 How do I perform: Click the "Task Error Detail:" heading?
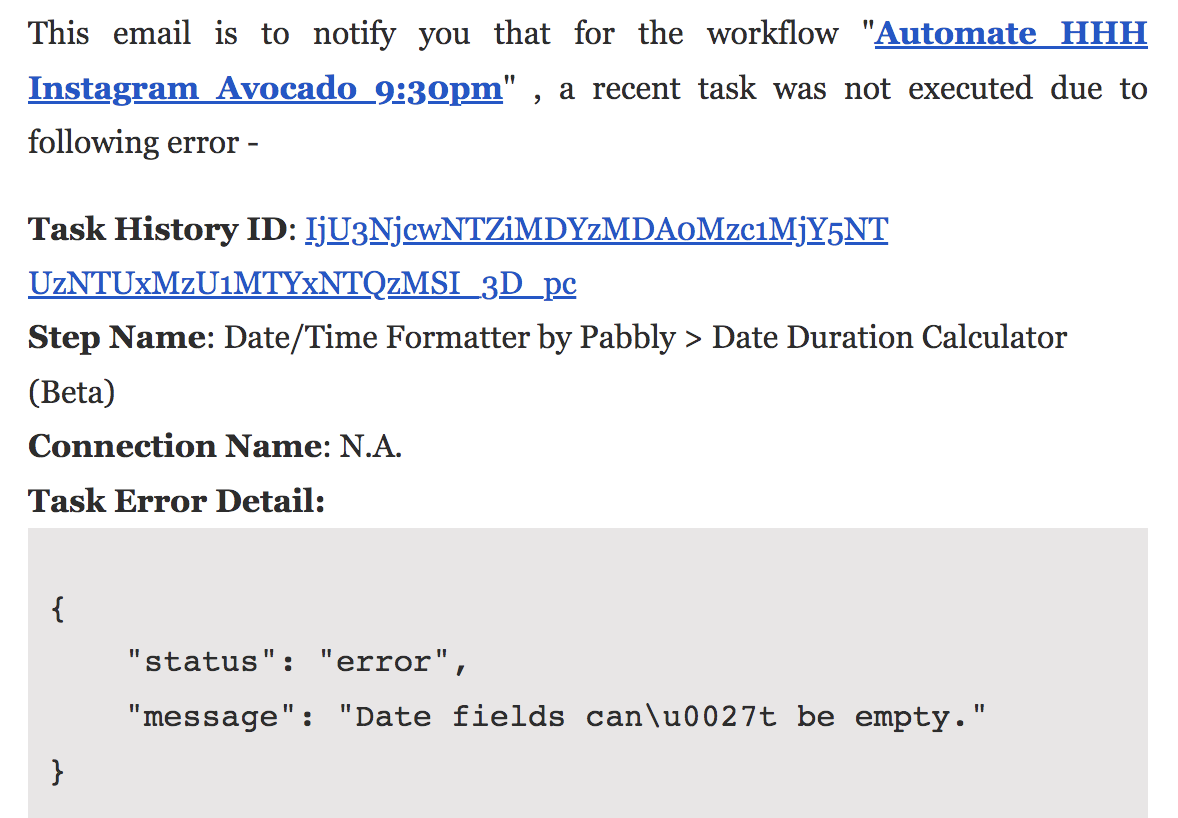click(177, 501)
